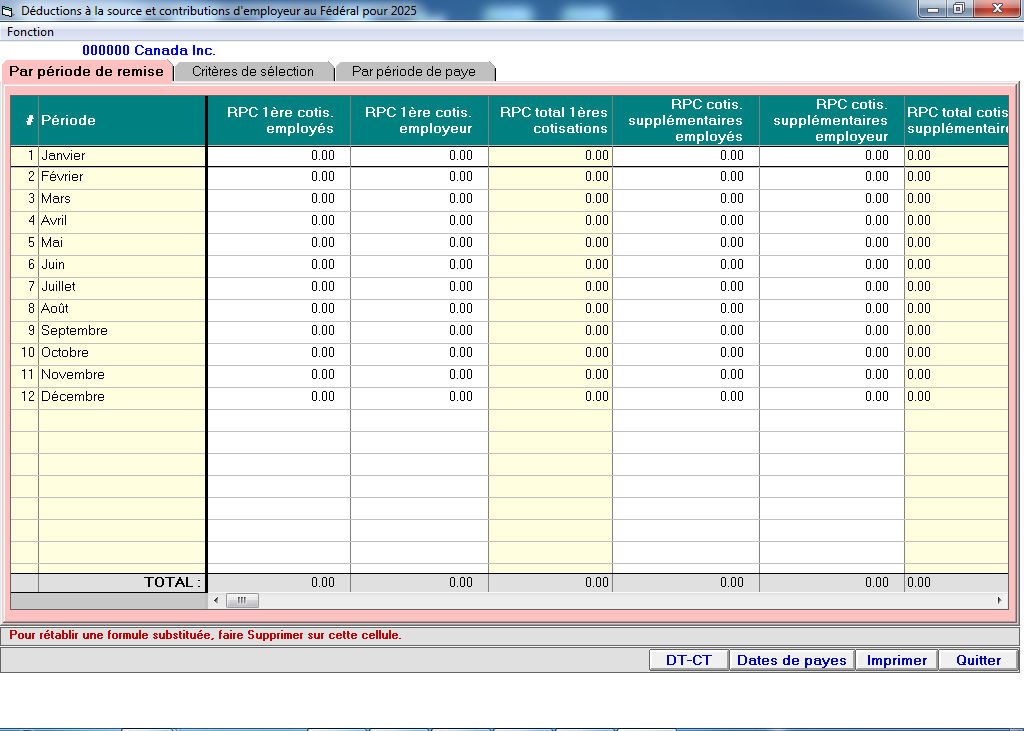Click the horizontal scrollbar right arrow
The image size is (1024, 731).
[1000, 601]
